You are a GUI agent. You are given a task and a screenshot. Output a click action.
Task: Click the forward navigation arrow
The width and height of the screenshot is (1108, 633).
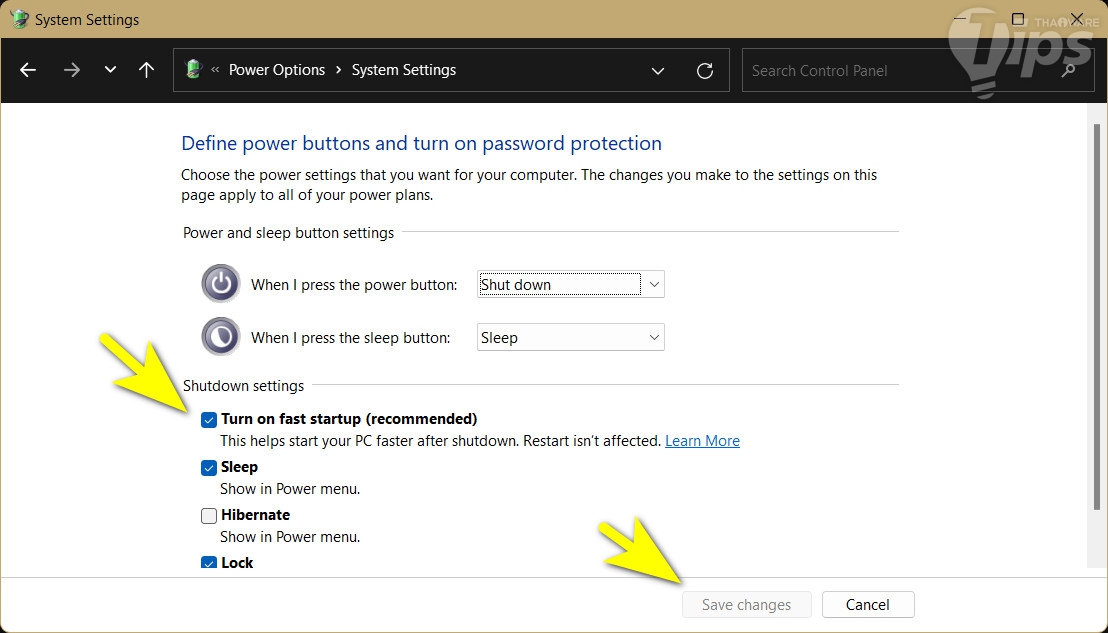(x=71, y=70)
